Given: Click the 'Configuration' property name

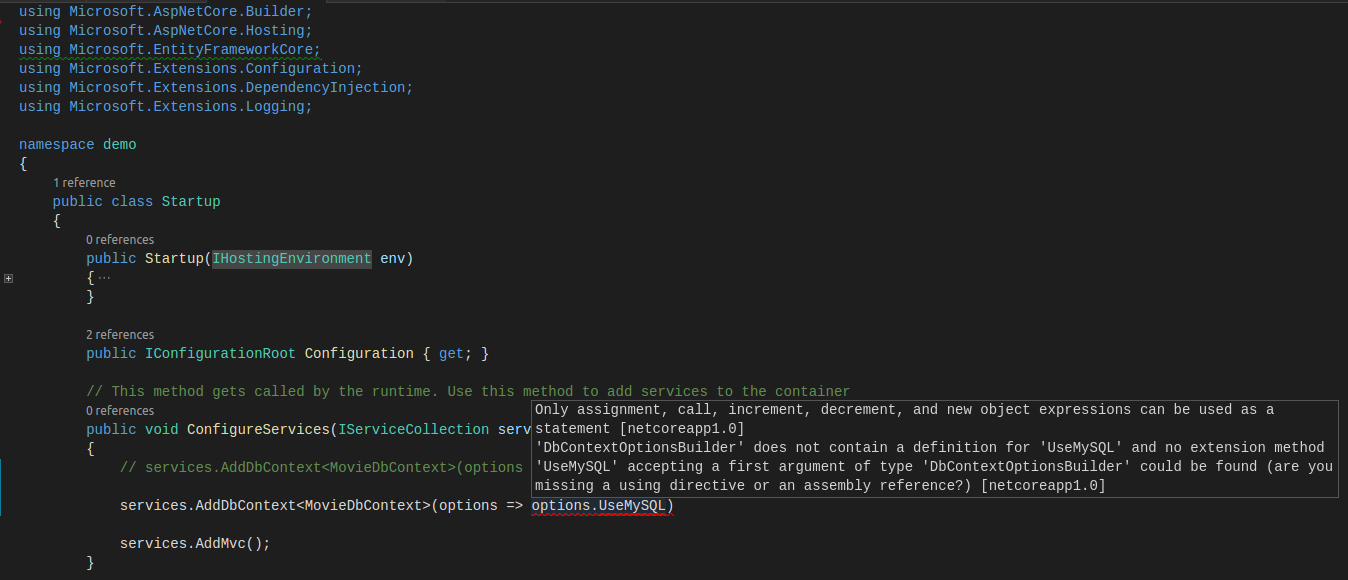Looking at the screenshot, I should [359, 353].
